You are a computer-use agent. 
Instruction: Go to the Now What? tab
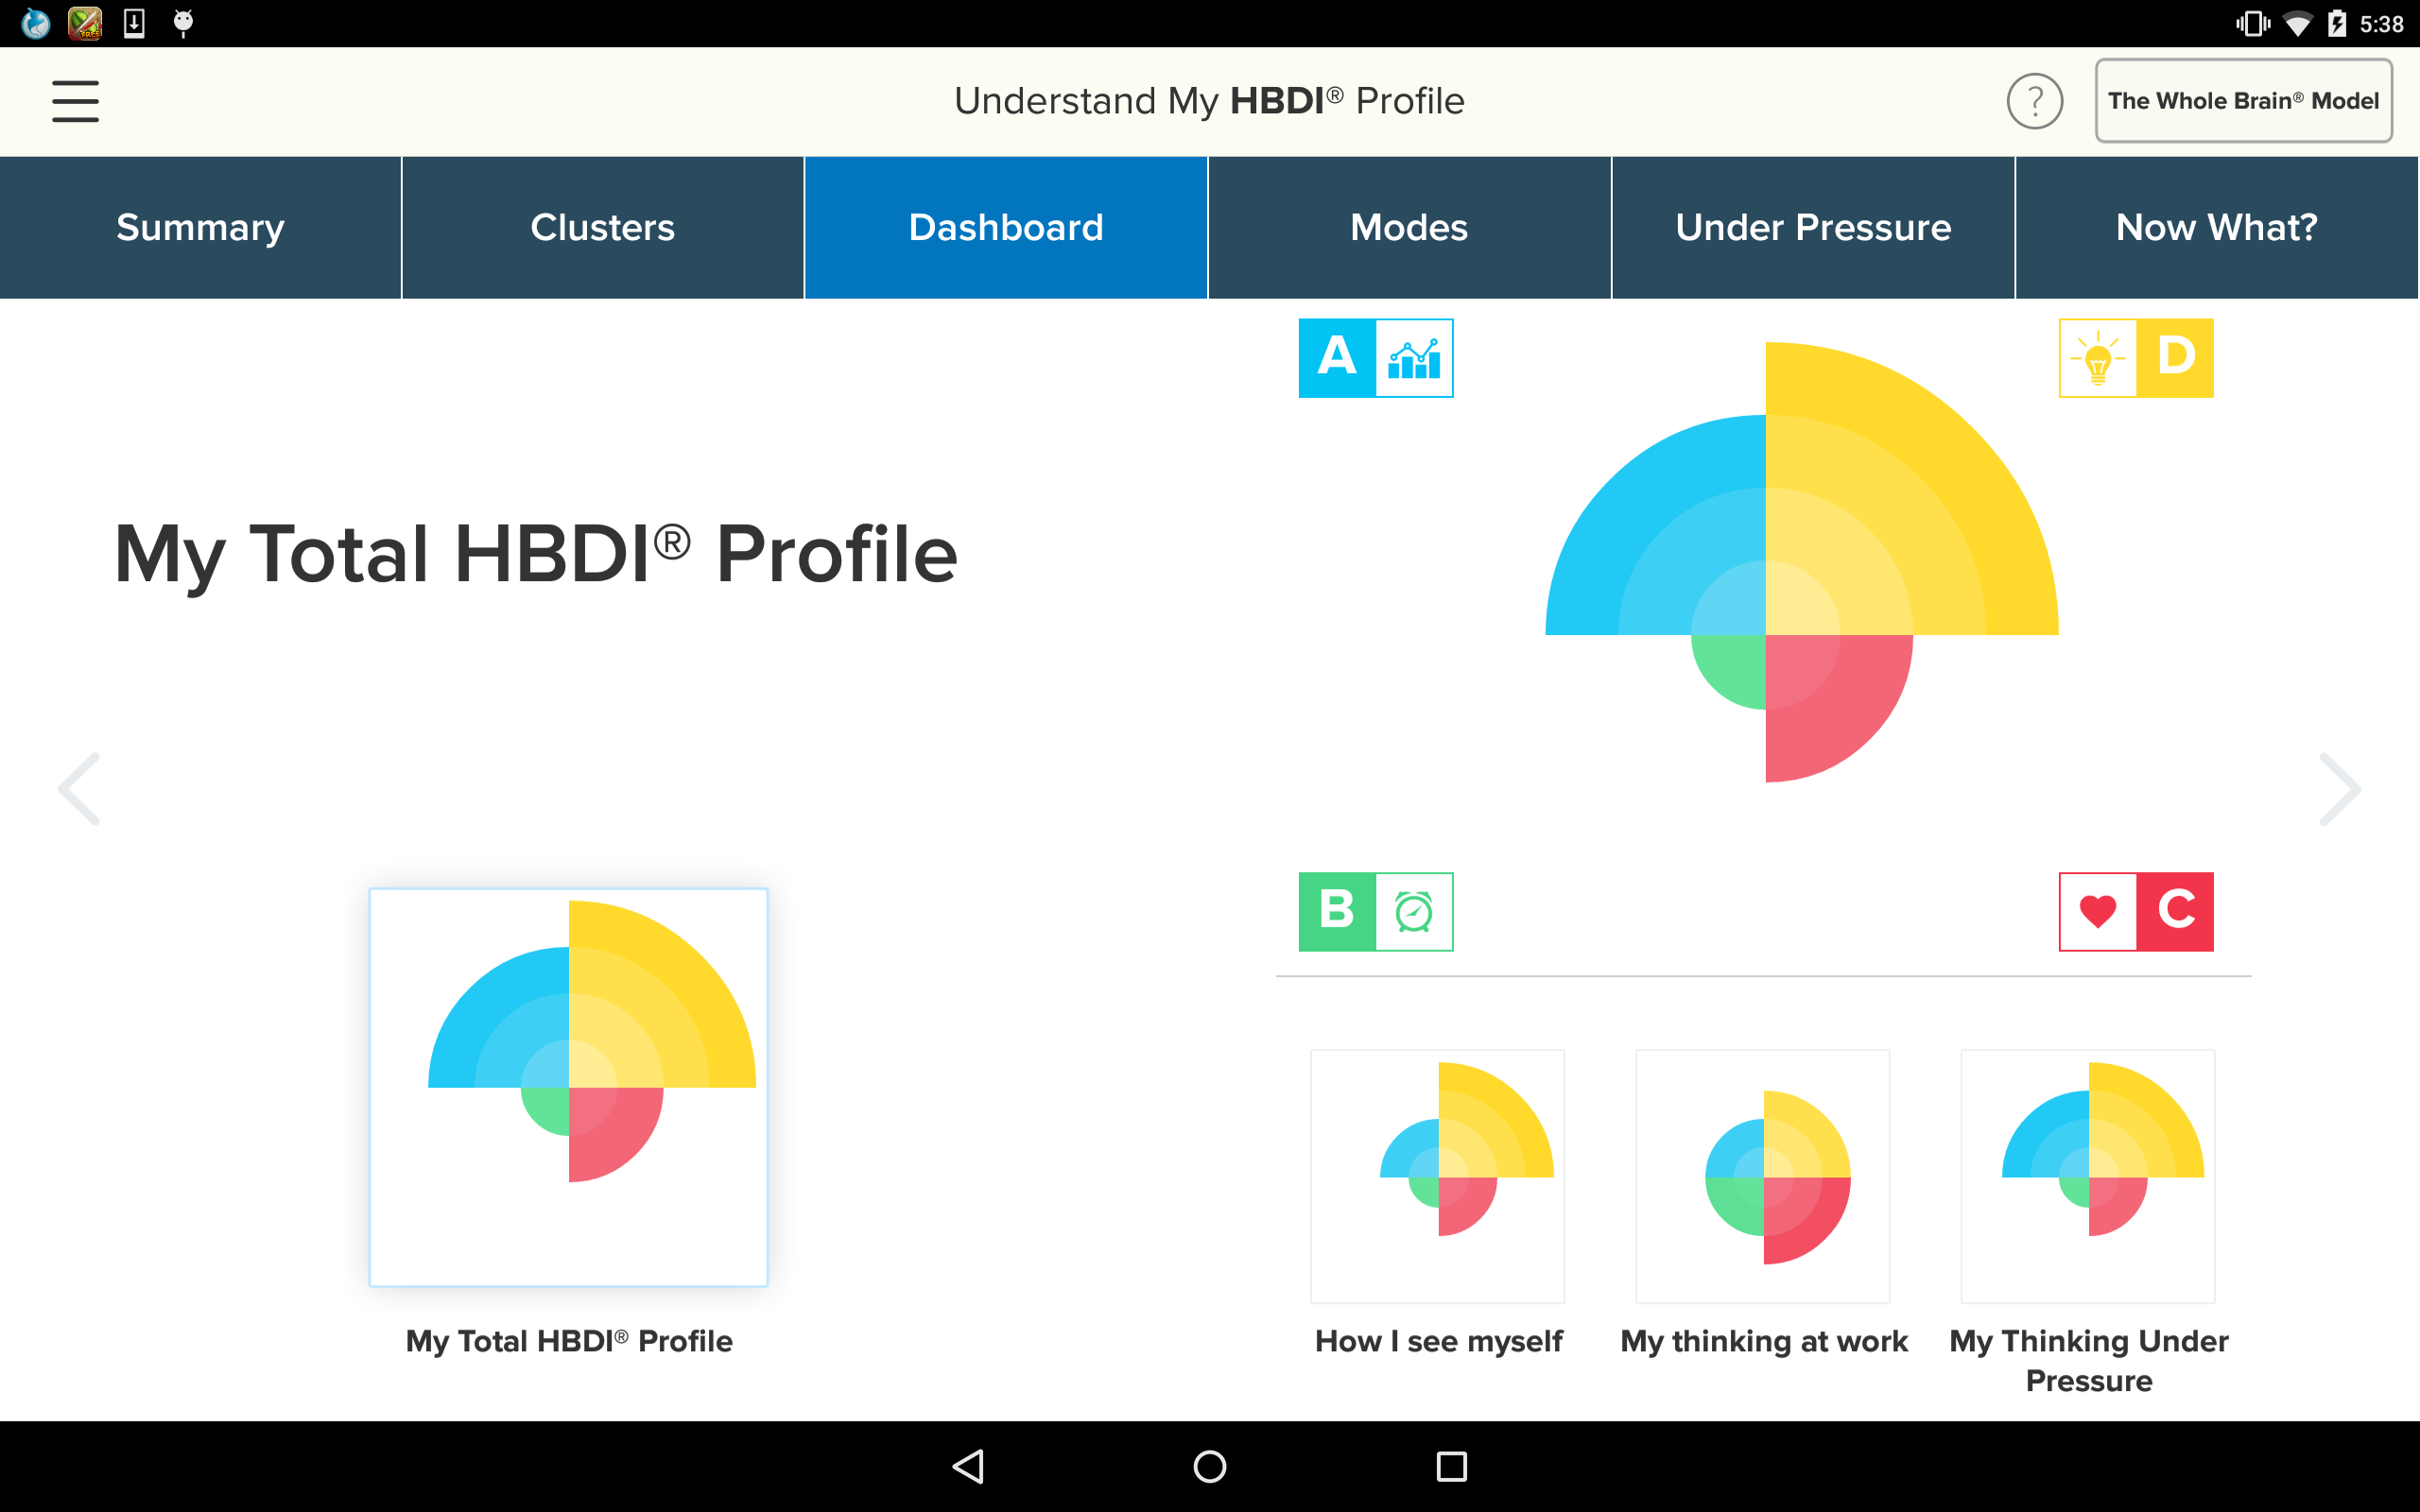click(x=2217, y=228)
